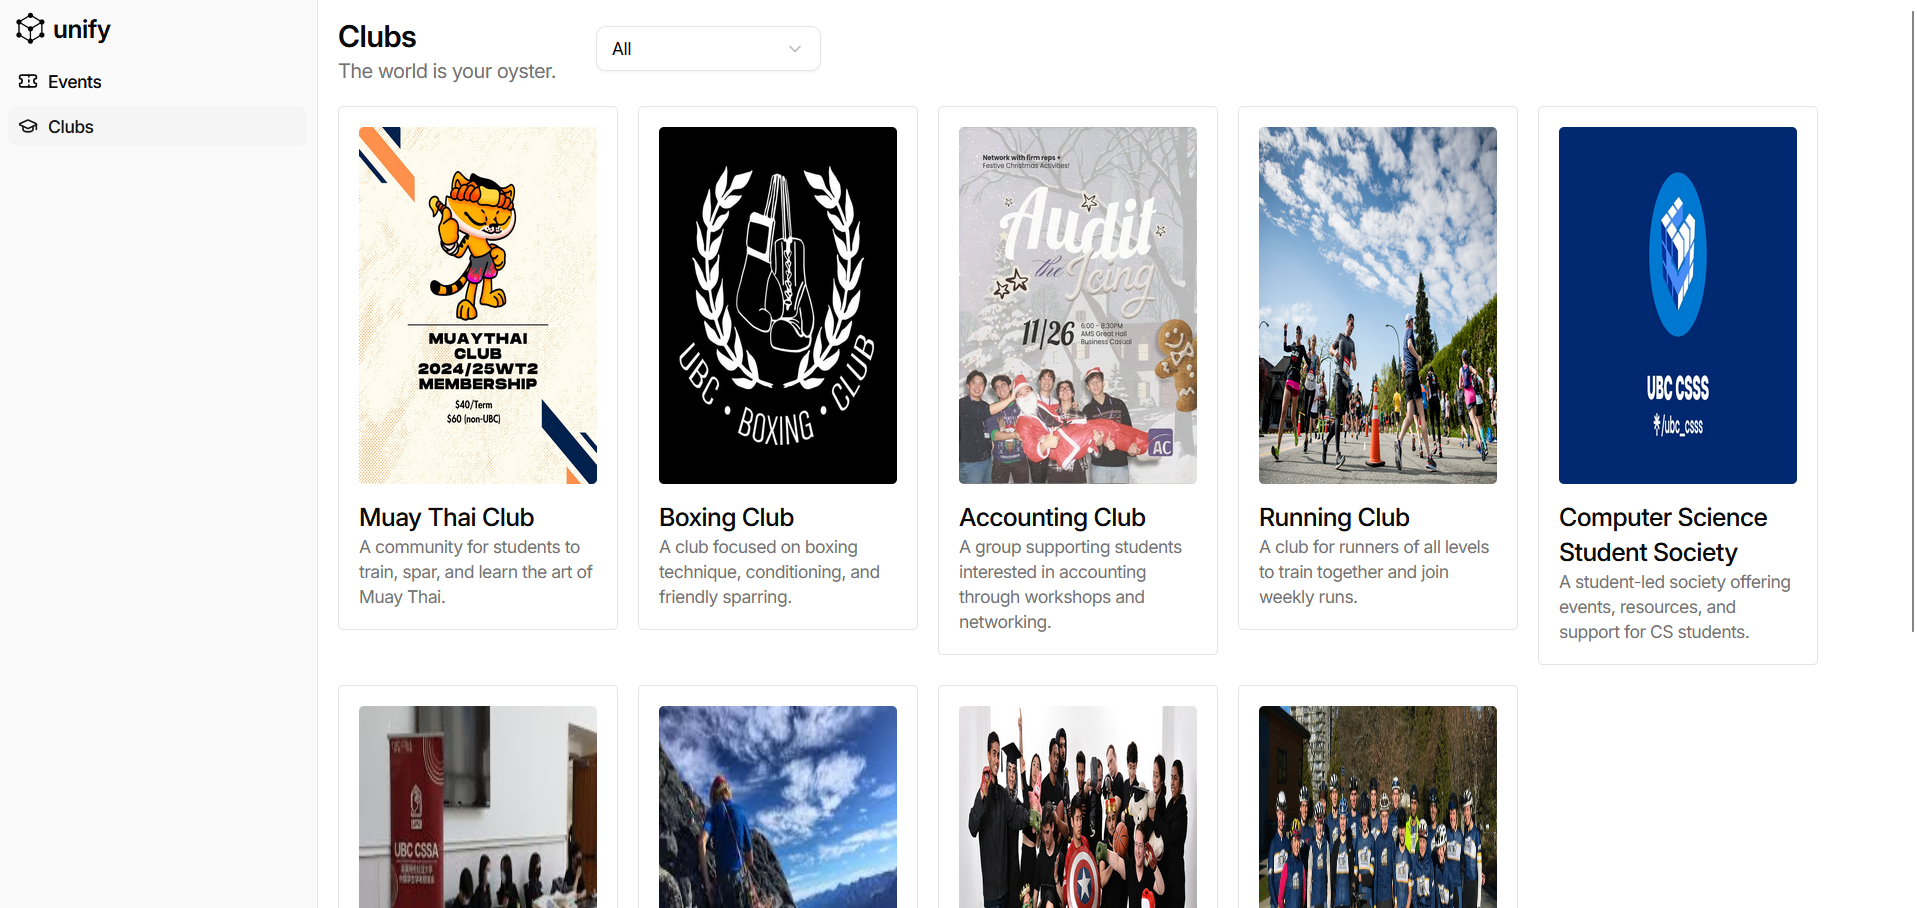Select the Accounting Club title
This screenshot has width=1917, height=908.
pos(1052,517)
